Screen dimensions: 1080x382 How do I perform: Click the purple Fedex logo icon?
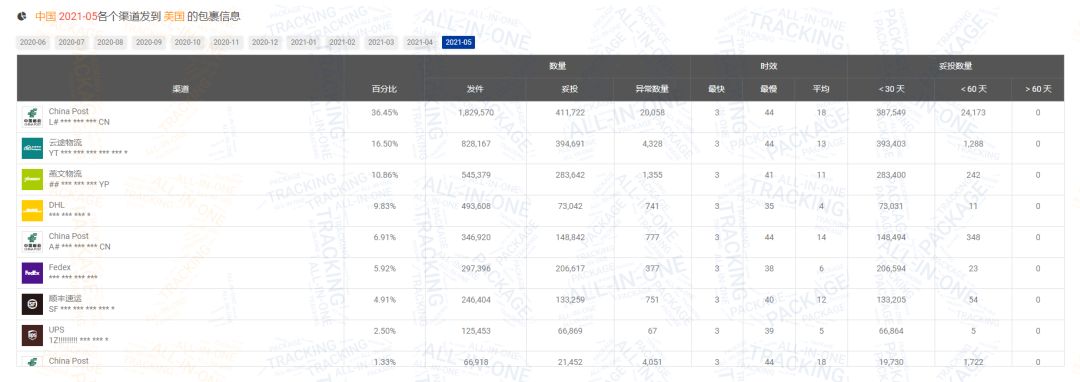pyautogui.click(x=32, y=273)
